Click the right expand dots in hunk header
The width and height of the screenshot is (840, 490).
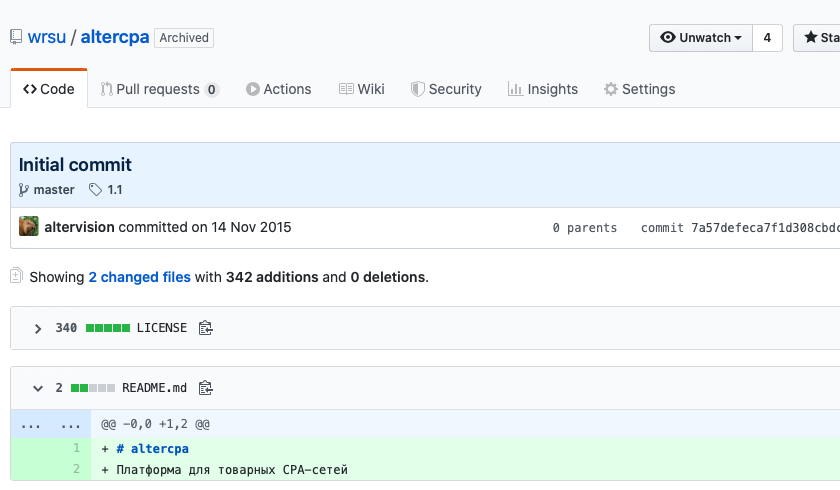coord(71,424)
